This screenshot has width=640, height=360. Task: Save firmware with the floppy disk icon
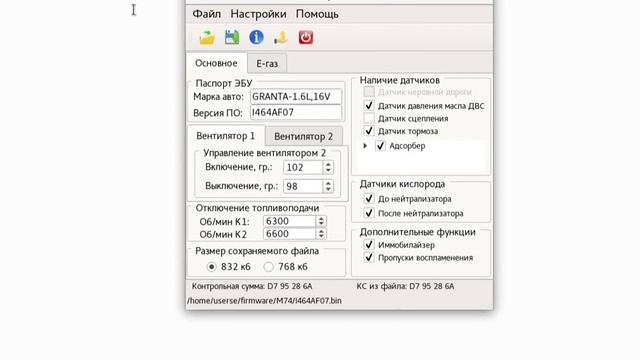[x=232, y=37]
